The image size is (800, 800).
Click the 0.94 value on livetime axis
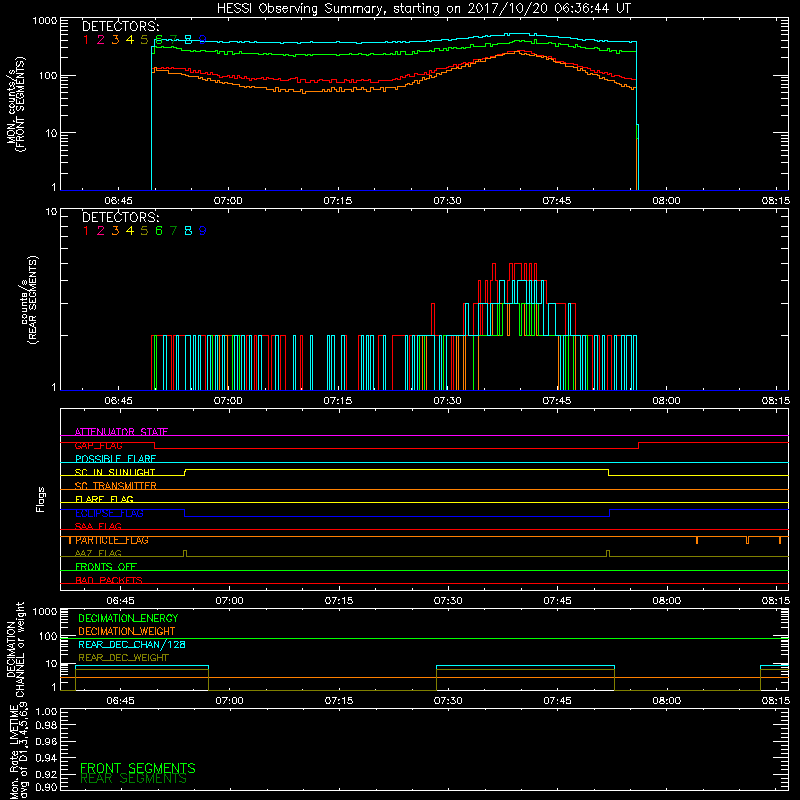[46, 758]
